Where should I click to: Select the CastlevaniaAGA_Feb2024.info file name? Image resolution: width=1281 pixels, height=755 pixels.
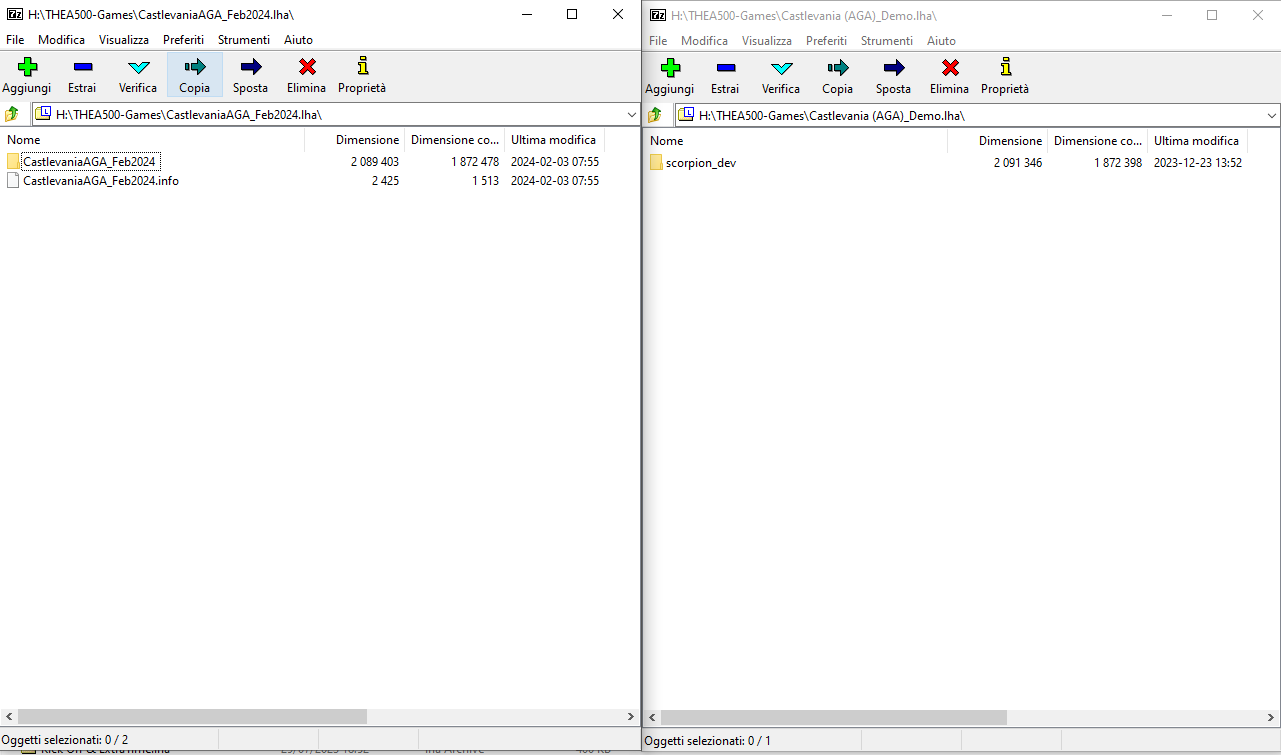(x=101, y=181)
